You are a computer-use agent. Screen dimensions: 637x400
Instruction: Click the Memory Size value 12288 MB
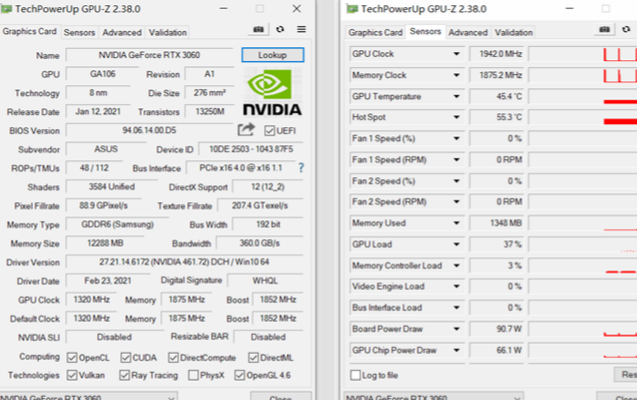tap(106, 243)
